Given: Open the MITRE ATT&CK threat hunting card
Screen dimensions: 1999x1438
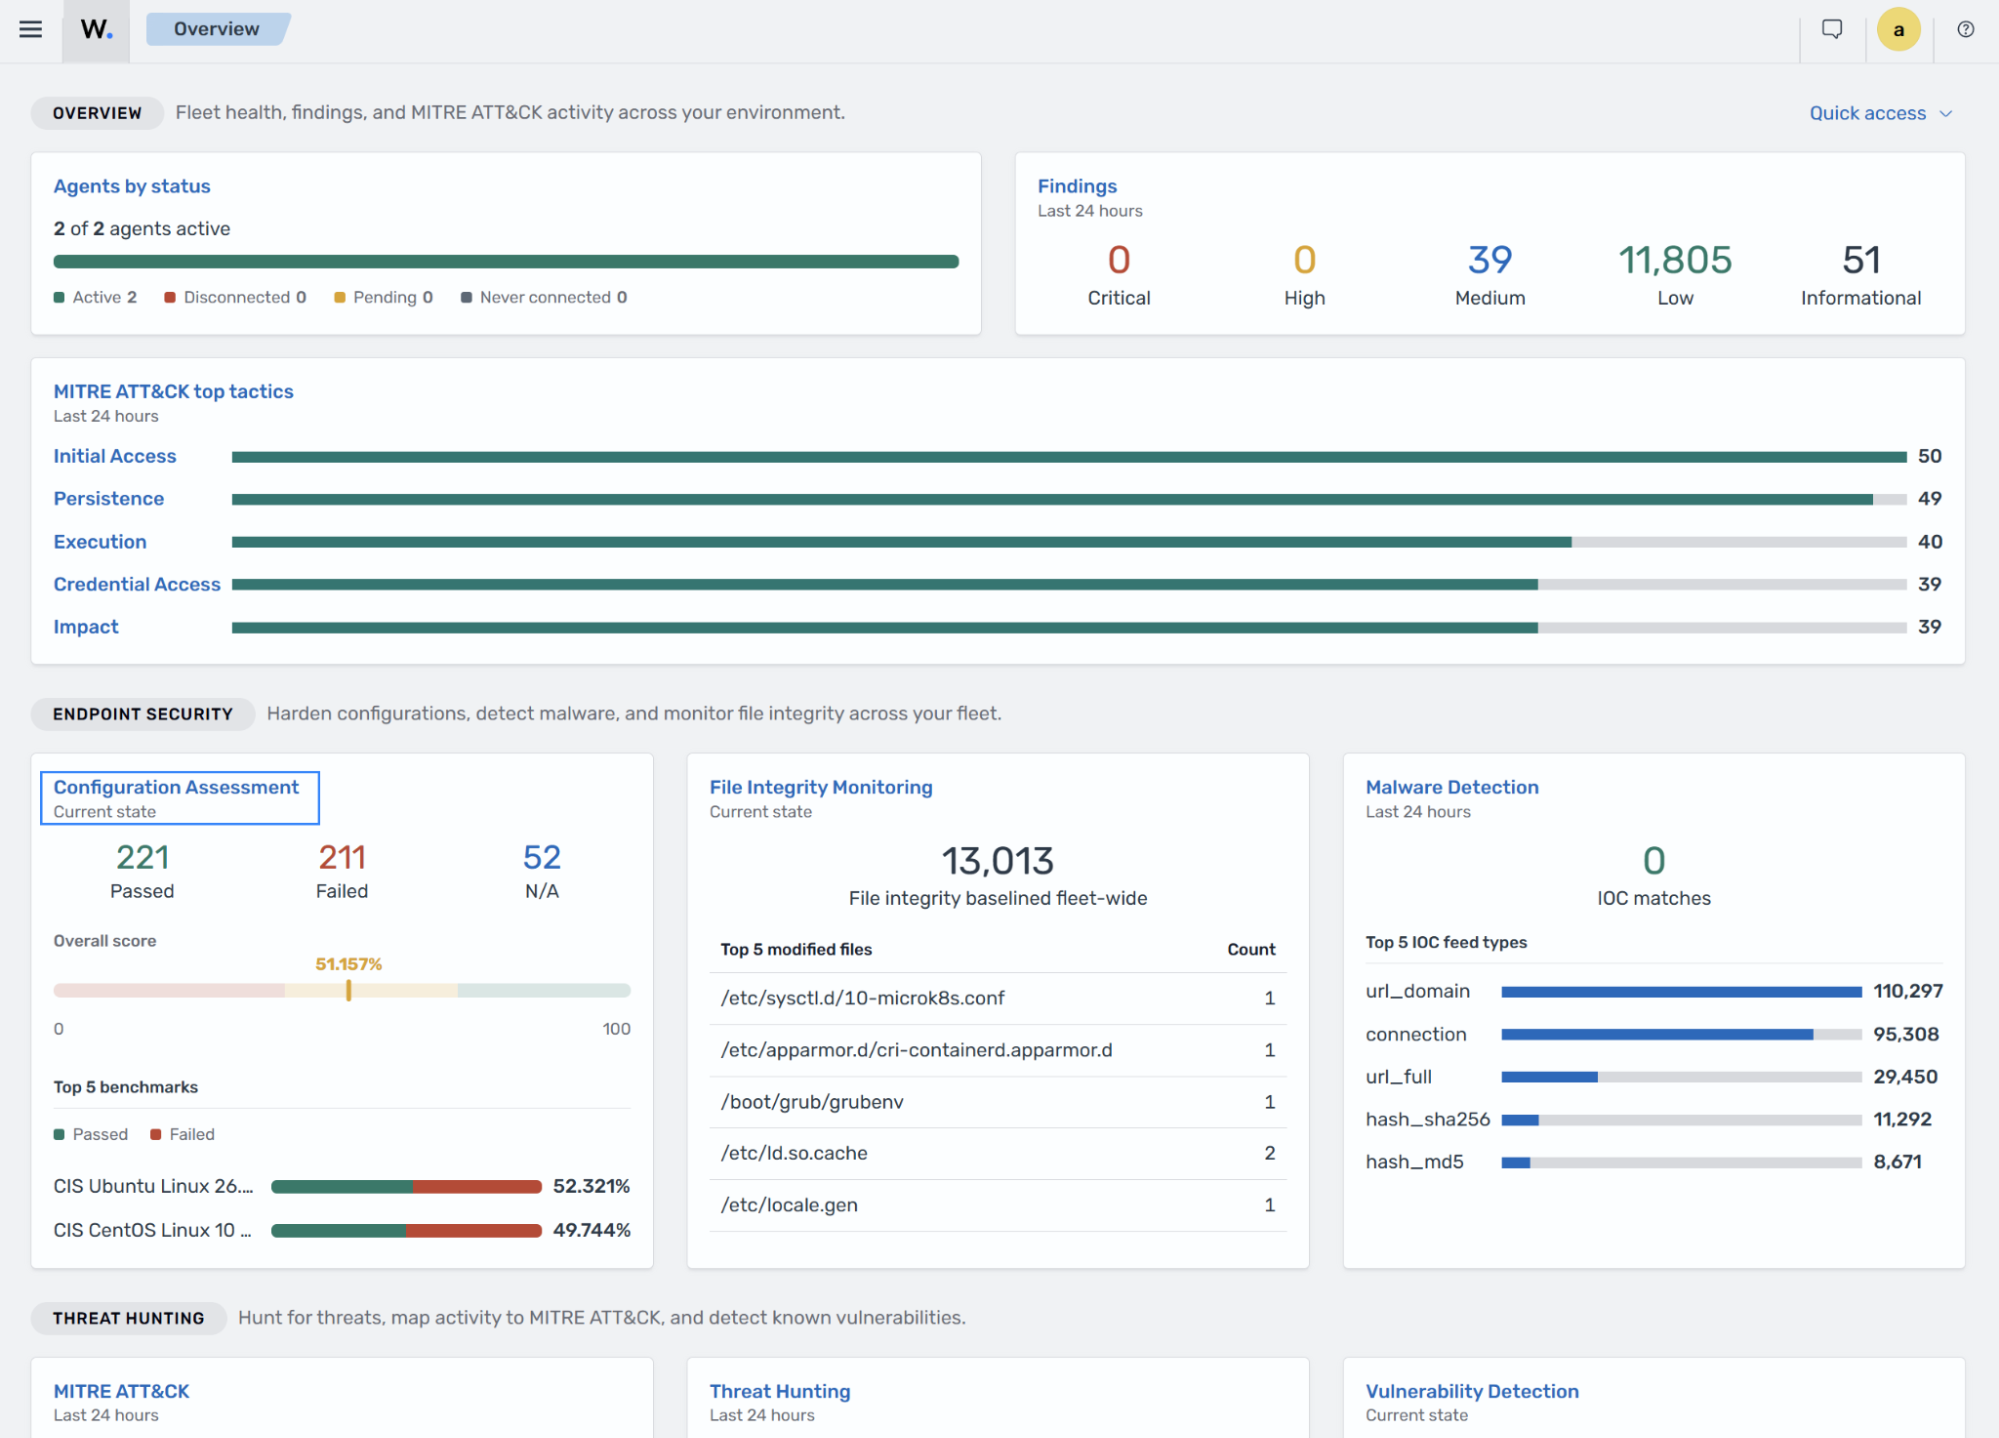Looking at the screenshot, I should pos(121,1391).
